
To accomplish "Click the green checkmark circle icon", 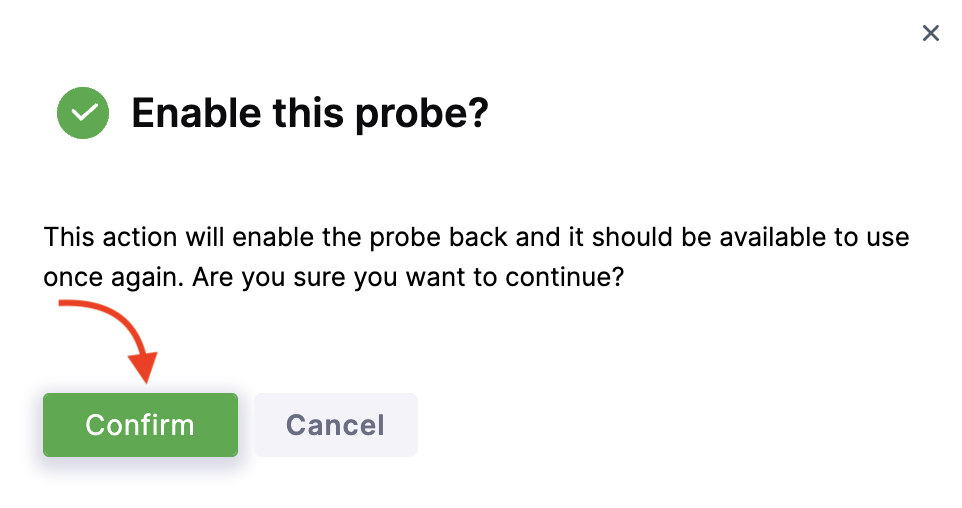I will point(83,113).
